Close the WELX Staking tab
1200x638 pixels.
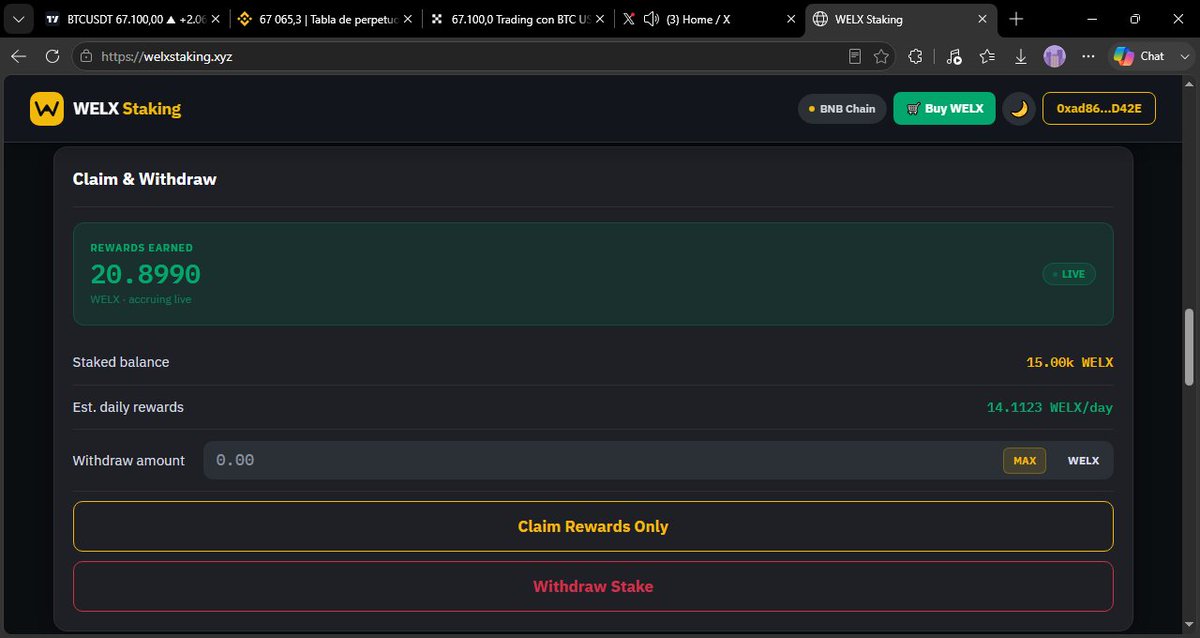(x=982, y=19)
